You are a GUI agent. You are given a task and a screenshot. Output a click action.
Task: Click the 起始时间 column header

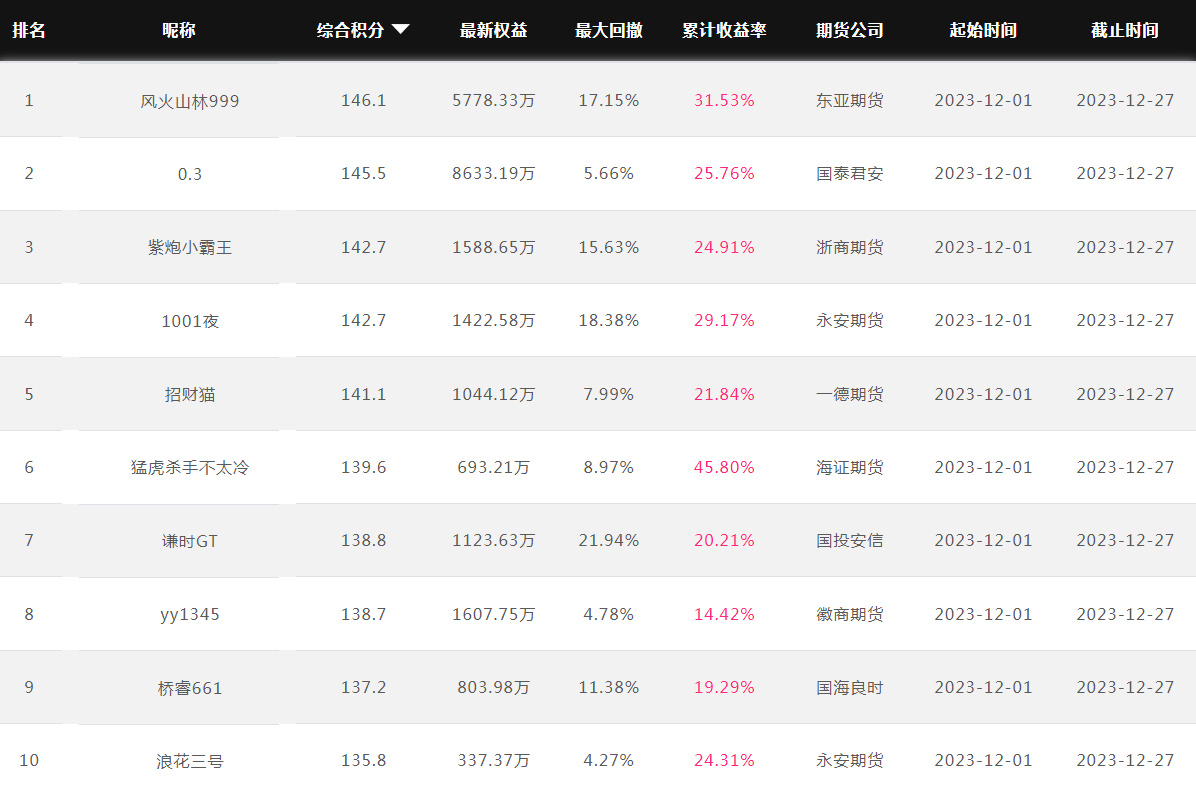tap(983, 31)
